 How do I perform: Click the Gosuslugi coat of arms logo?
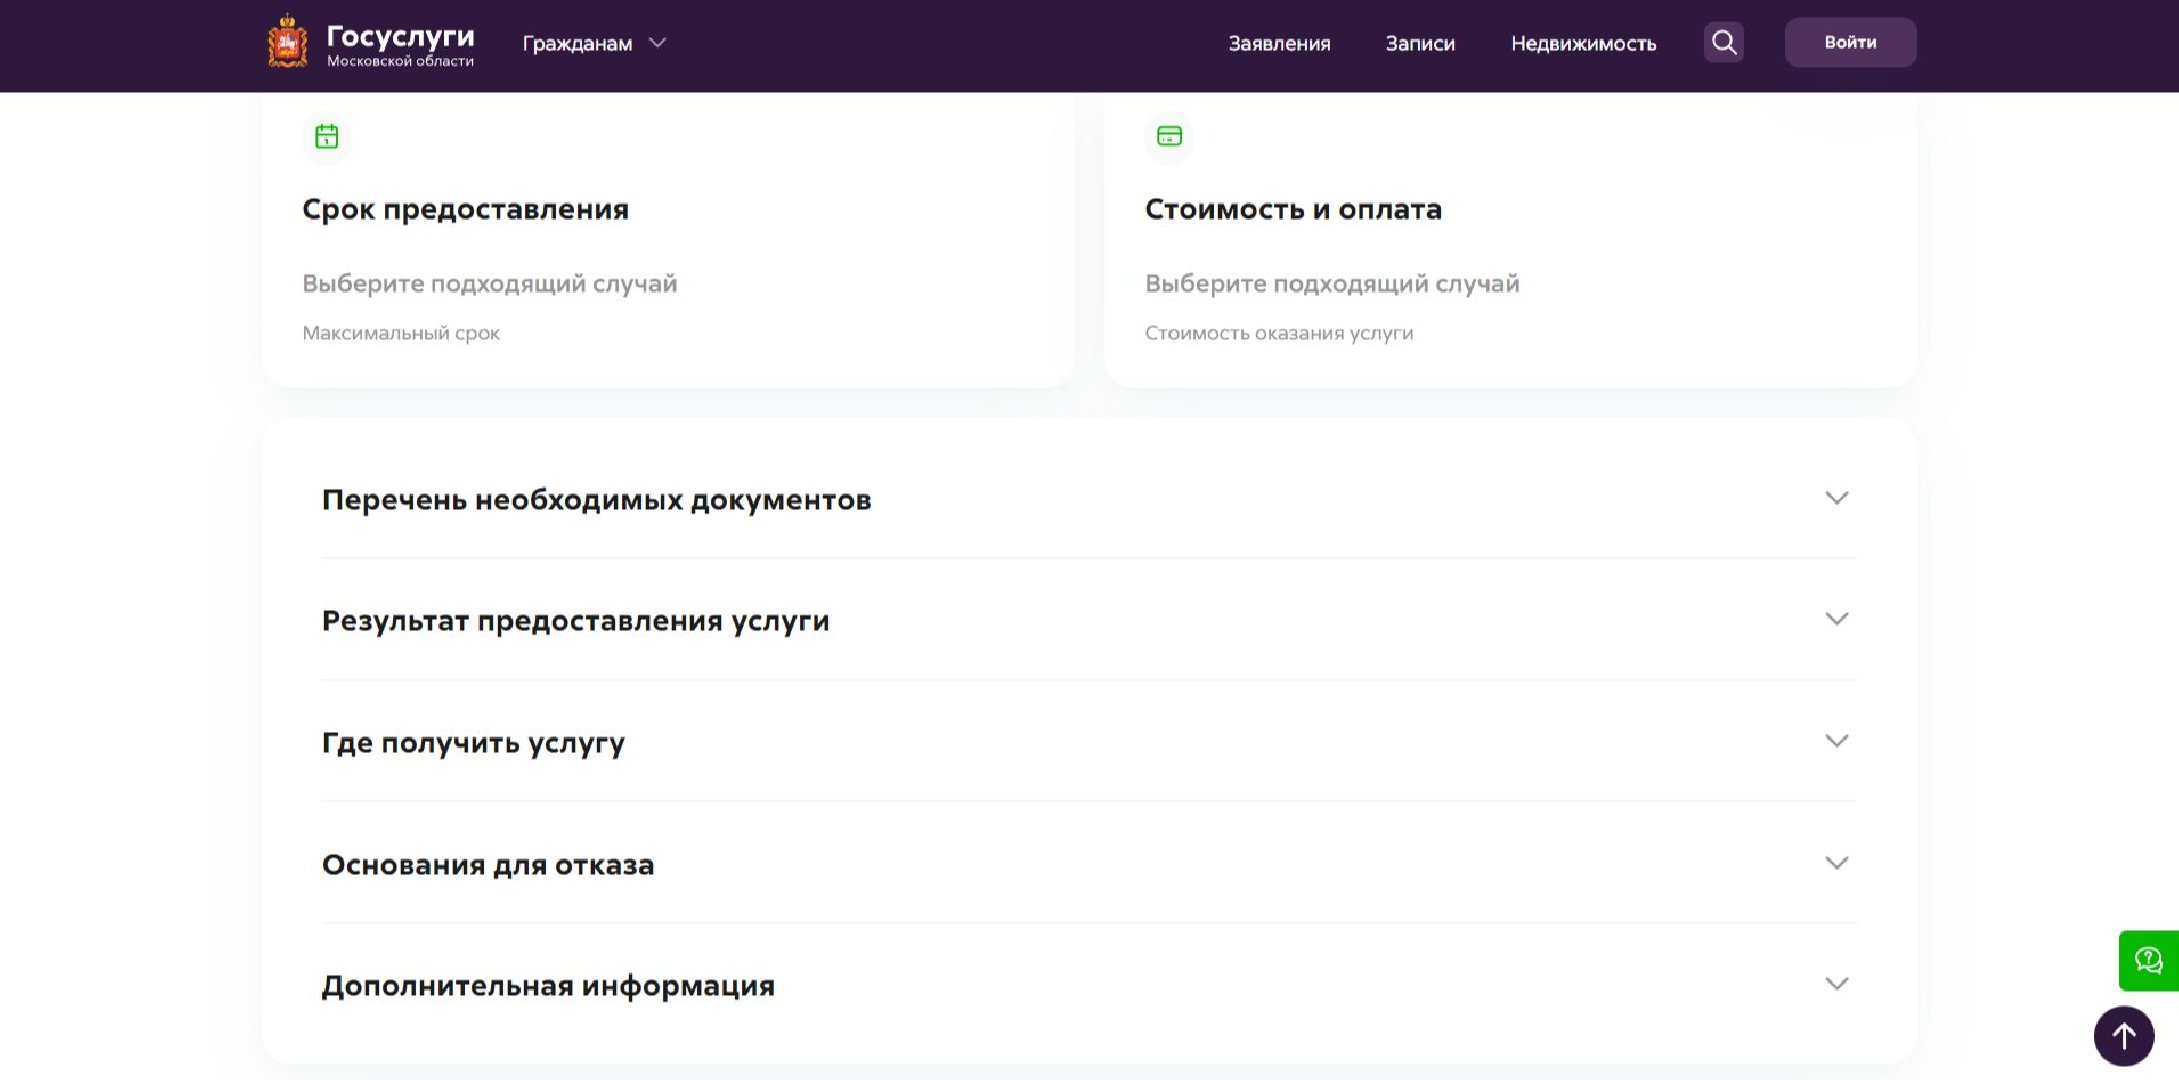click(287, 42)
